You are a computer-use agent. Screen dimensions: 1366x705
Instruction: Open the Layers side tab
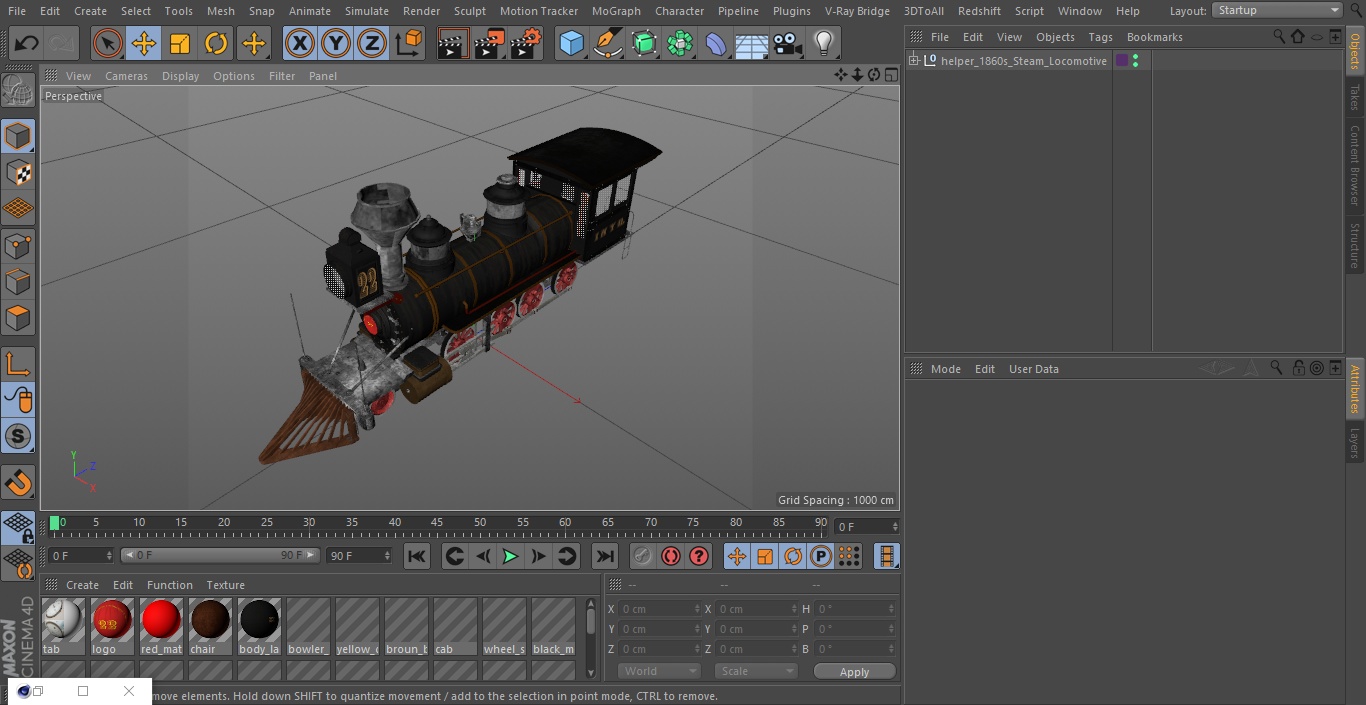(1355, 443)
